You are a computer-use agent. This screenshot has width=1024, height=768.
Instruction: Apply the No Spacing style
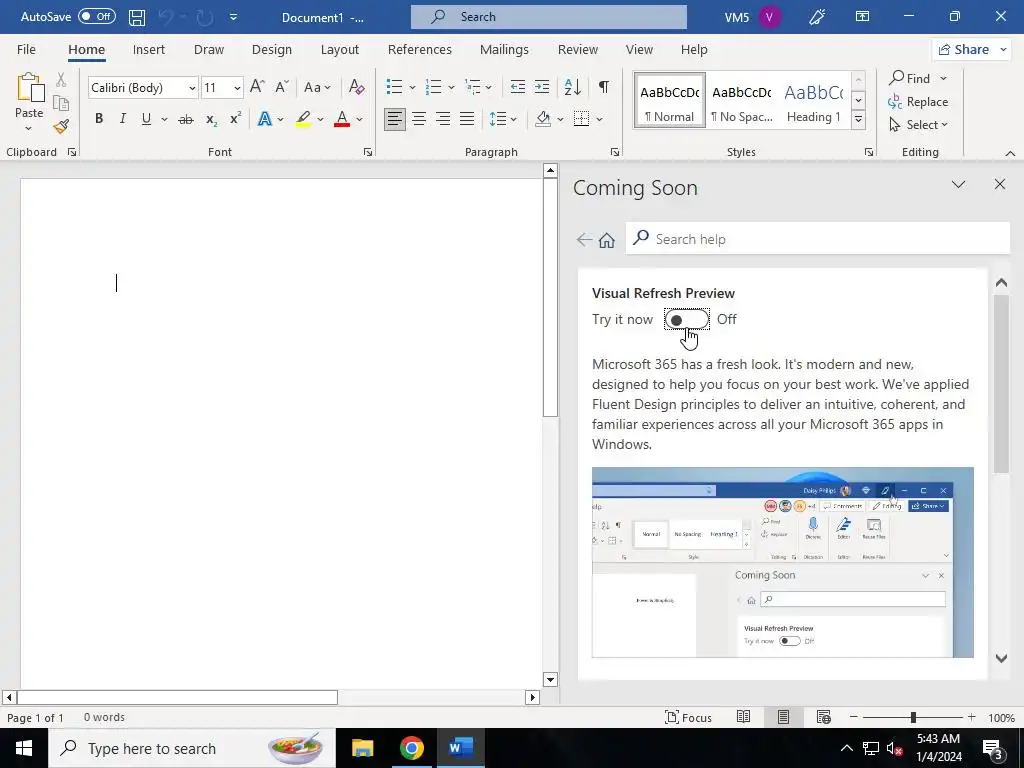[741, 101]
